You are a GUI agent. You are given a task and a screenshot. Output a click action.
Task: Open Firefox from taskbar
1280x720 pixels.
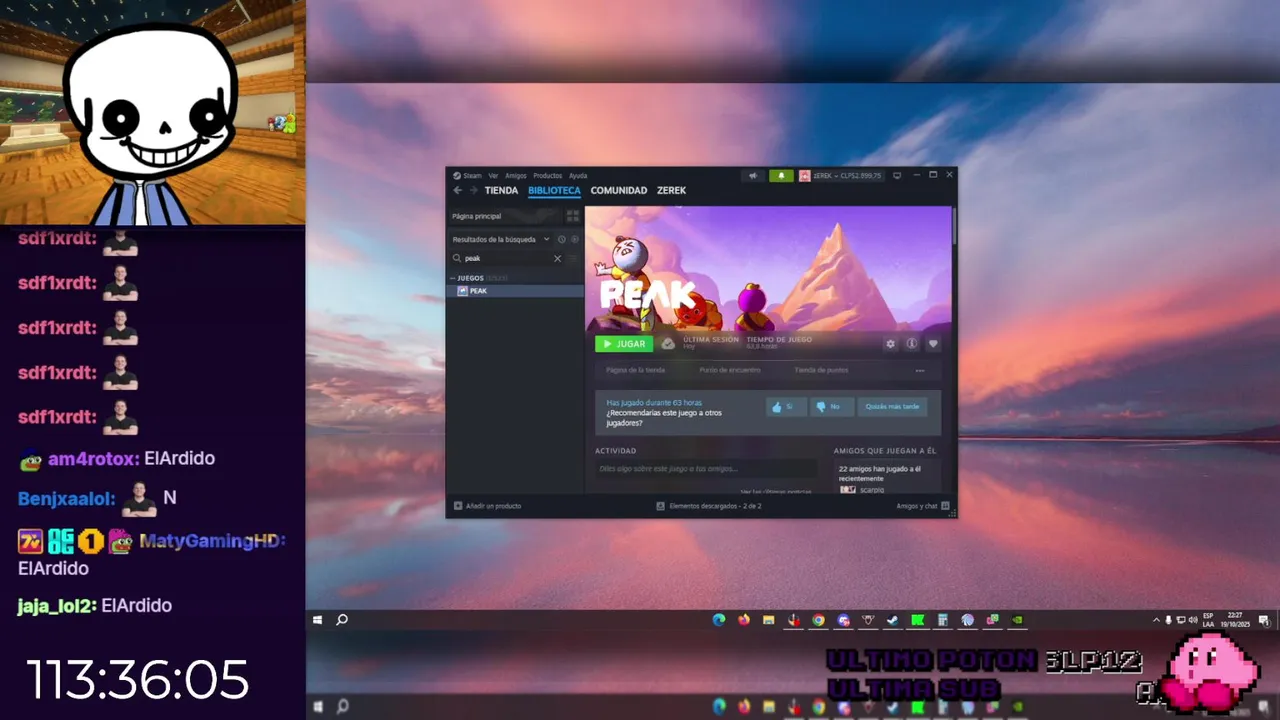tap(744, 620)
